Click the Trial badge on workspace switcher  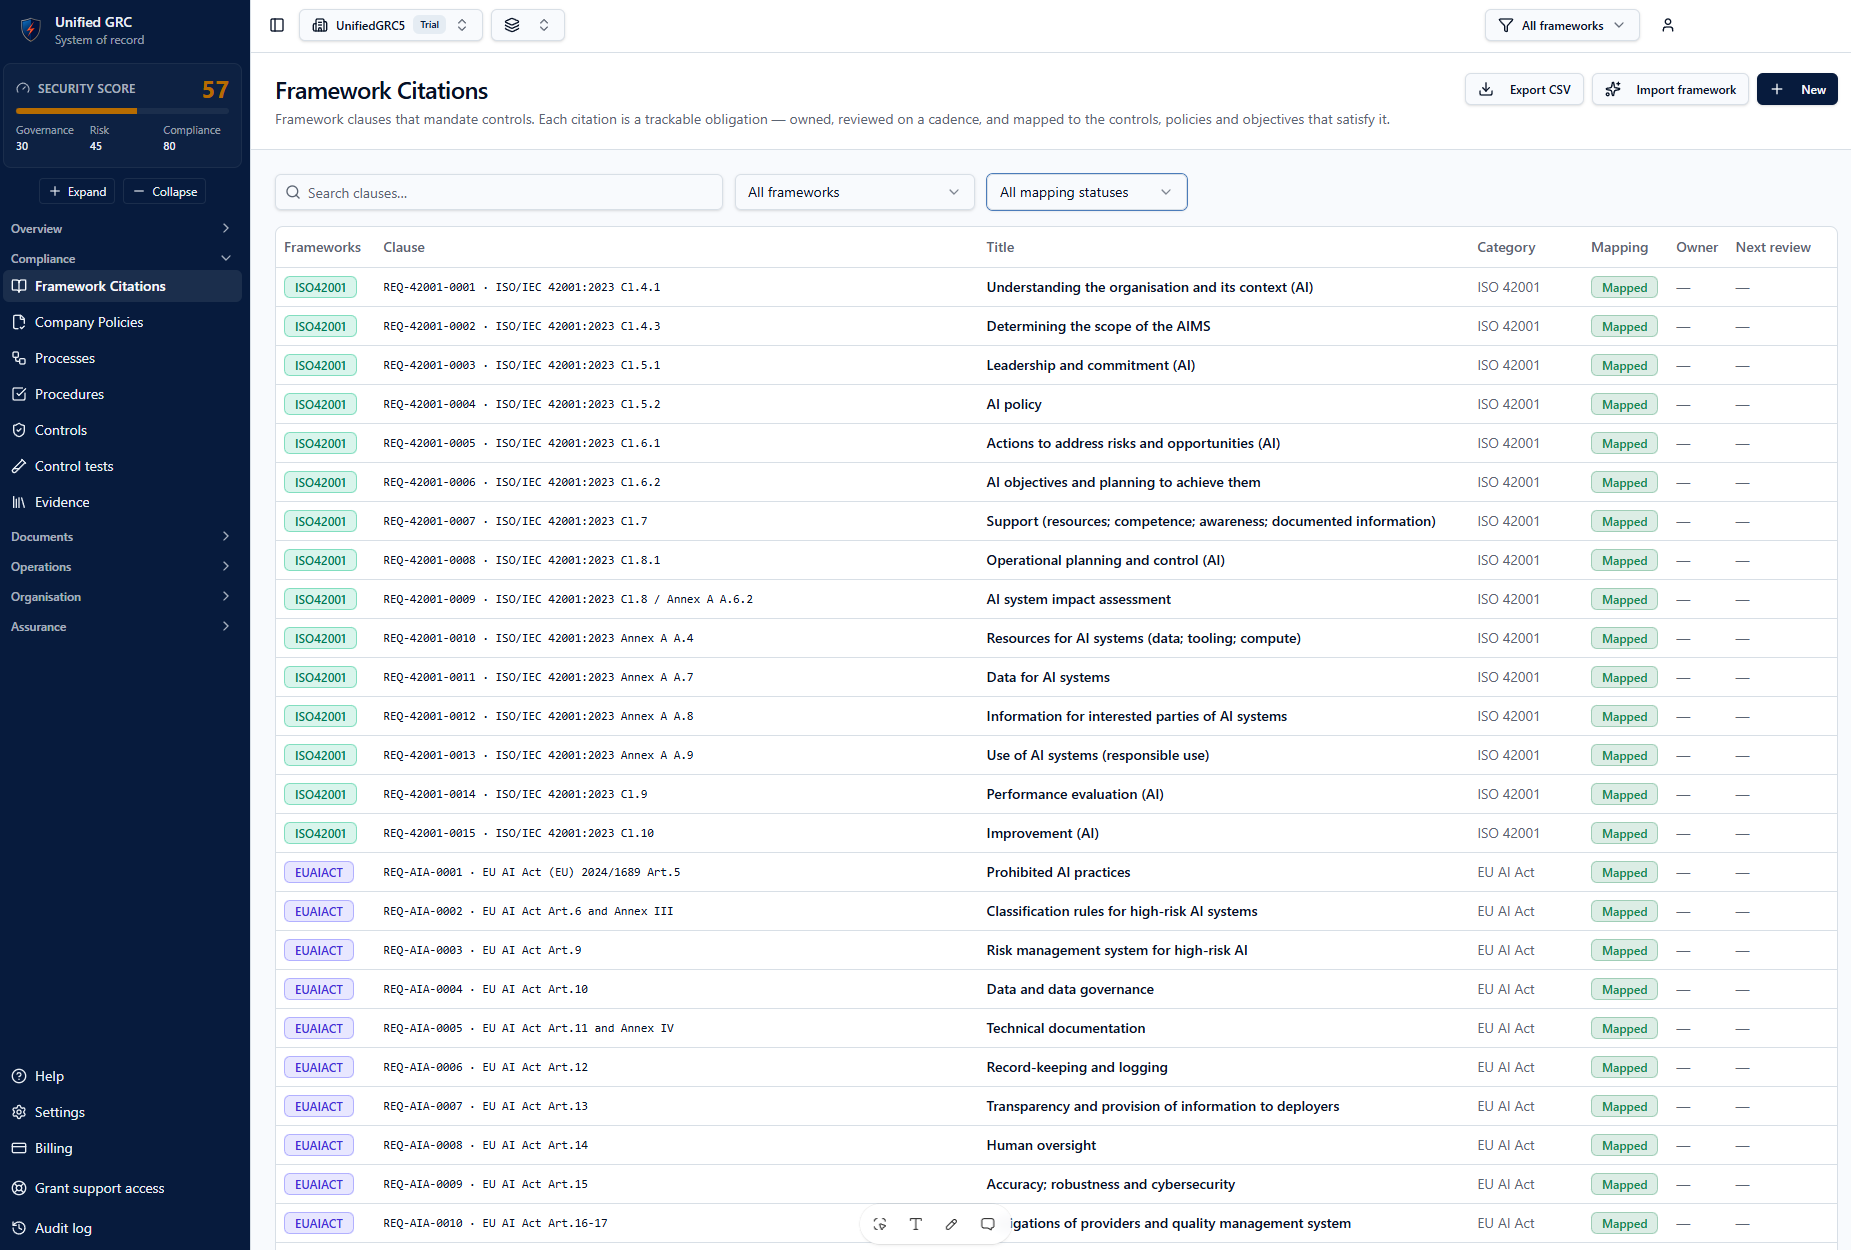pos(430,25)
